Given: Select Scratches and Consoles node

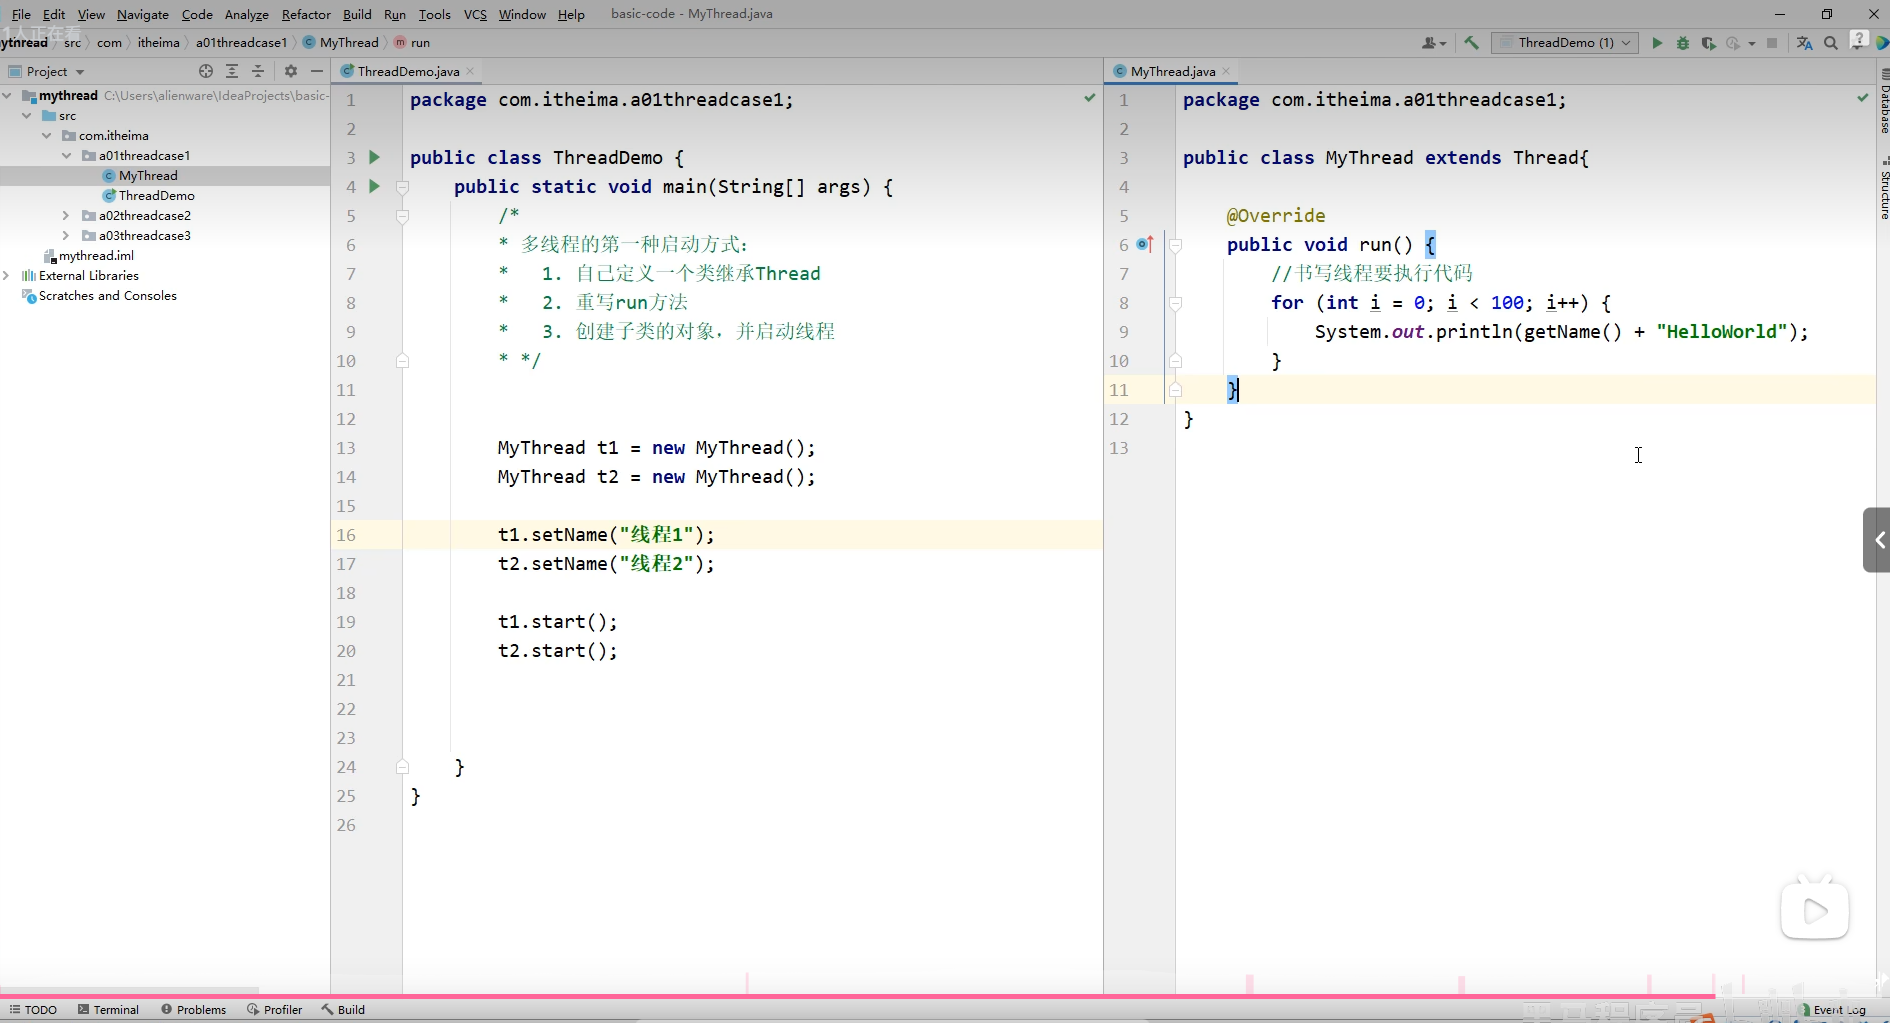Looking at the screenshot, I should click(x=108, y=296).
